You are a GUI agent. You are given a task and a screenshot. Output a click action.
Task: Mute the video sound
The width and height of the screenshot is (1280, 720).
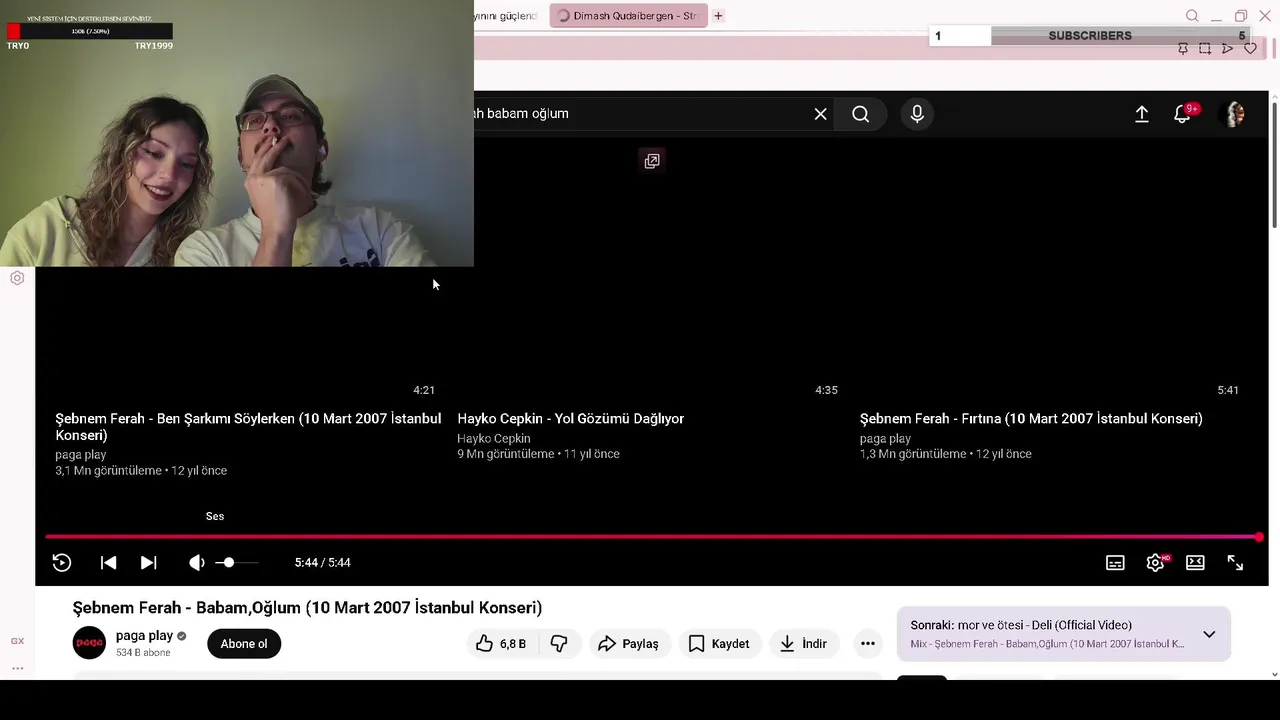click(x=197, y=563)
